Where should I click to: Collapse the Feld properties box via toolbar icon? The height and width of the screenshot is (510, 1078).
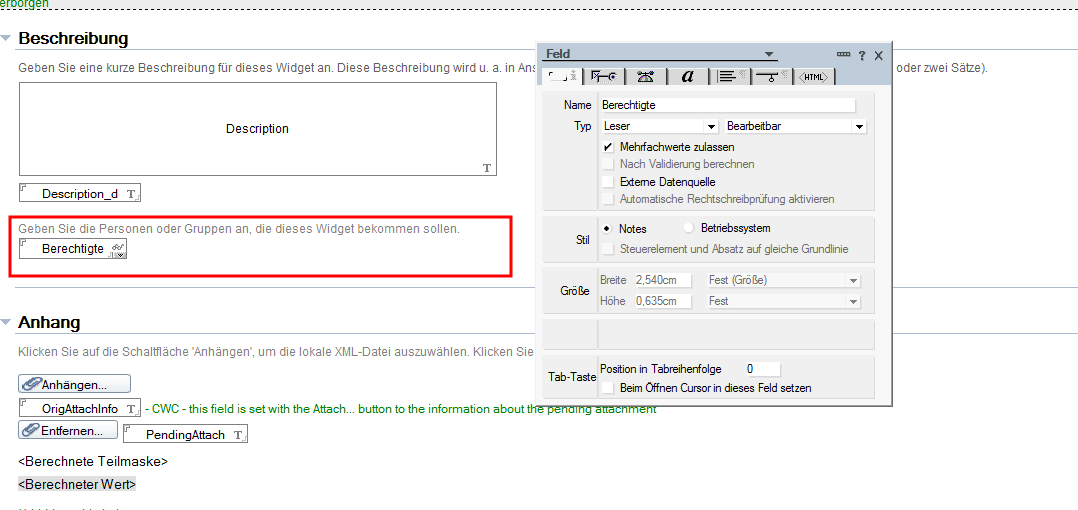[x=843, y=55]
